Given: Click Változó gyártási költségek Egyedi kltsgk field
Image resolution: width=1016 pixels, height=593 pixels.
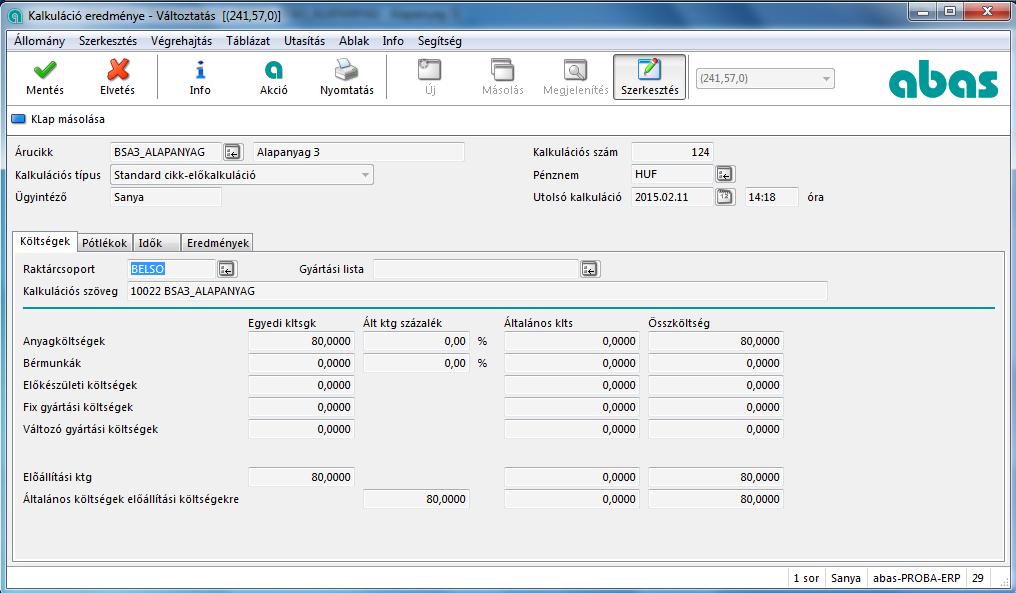Looking at the screenshot, I should [x=301, y=429].
